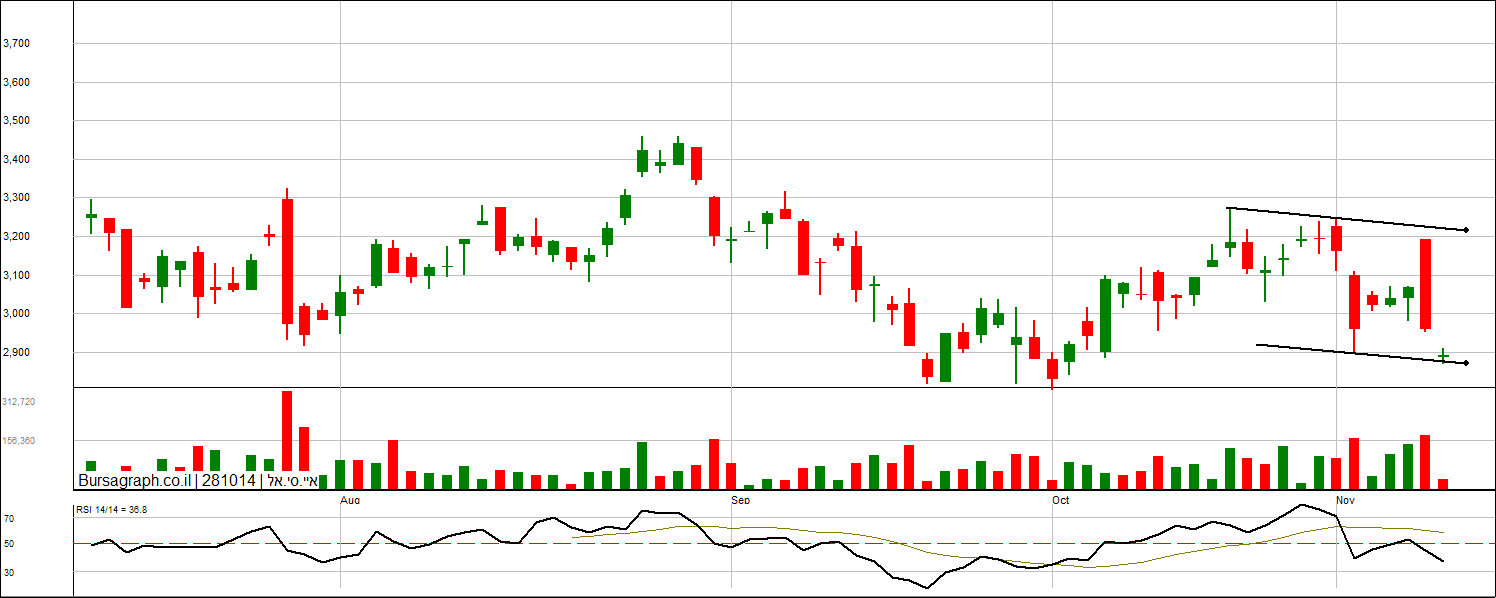Screen dimensions: 1496x598
Task: Select the 3,000 price axis label
Action: click(x=17, y=314)
